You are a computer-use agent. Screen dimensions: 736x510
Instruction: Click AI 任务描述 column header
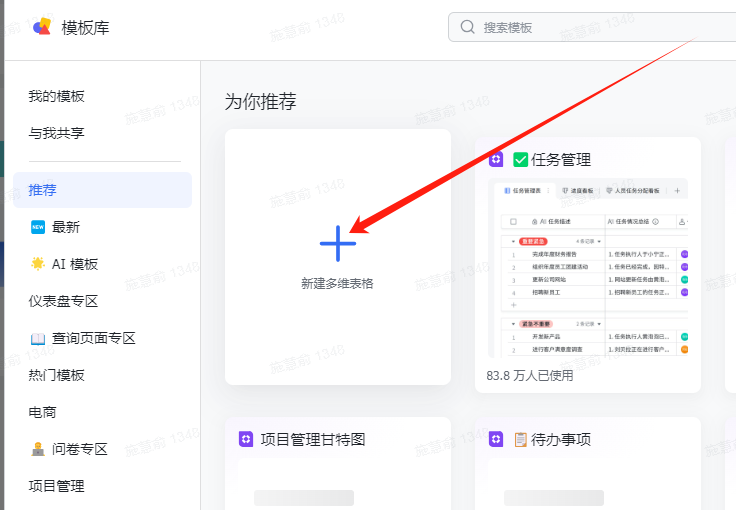[x=552, y=221]
